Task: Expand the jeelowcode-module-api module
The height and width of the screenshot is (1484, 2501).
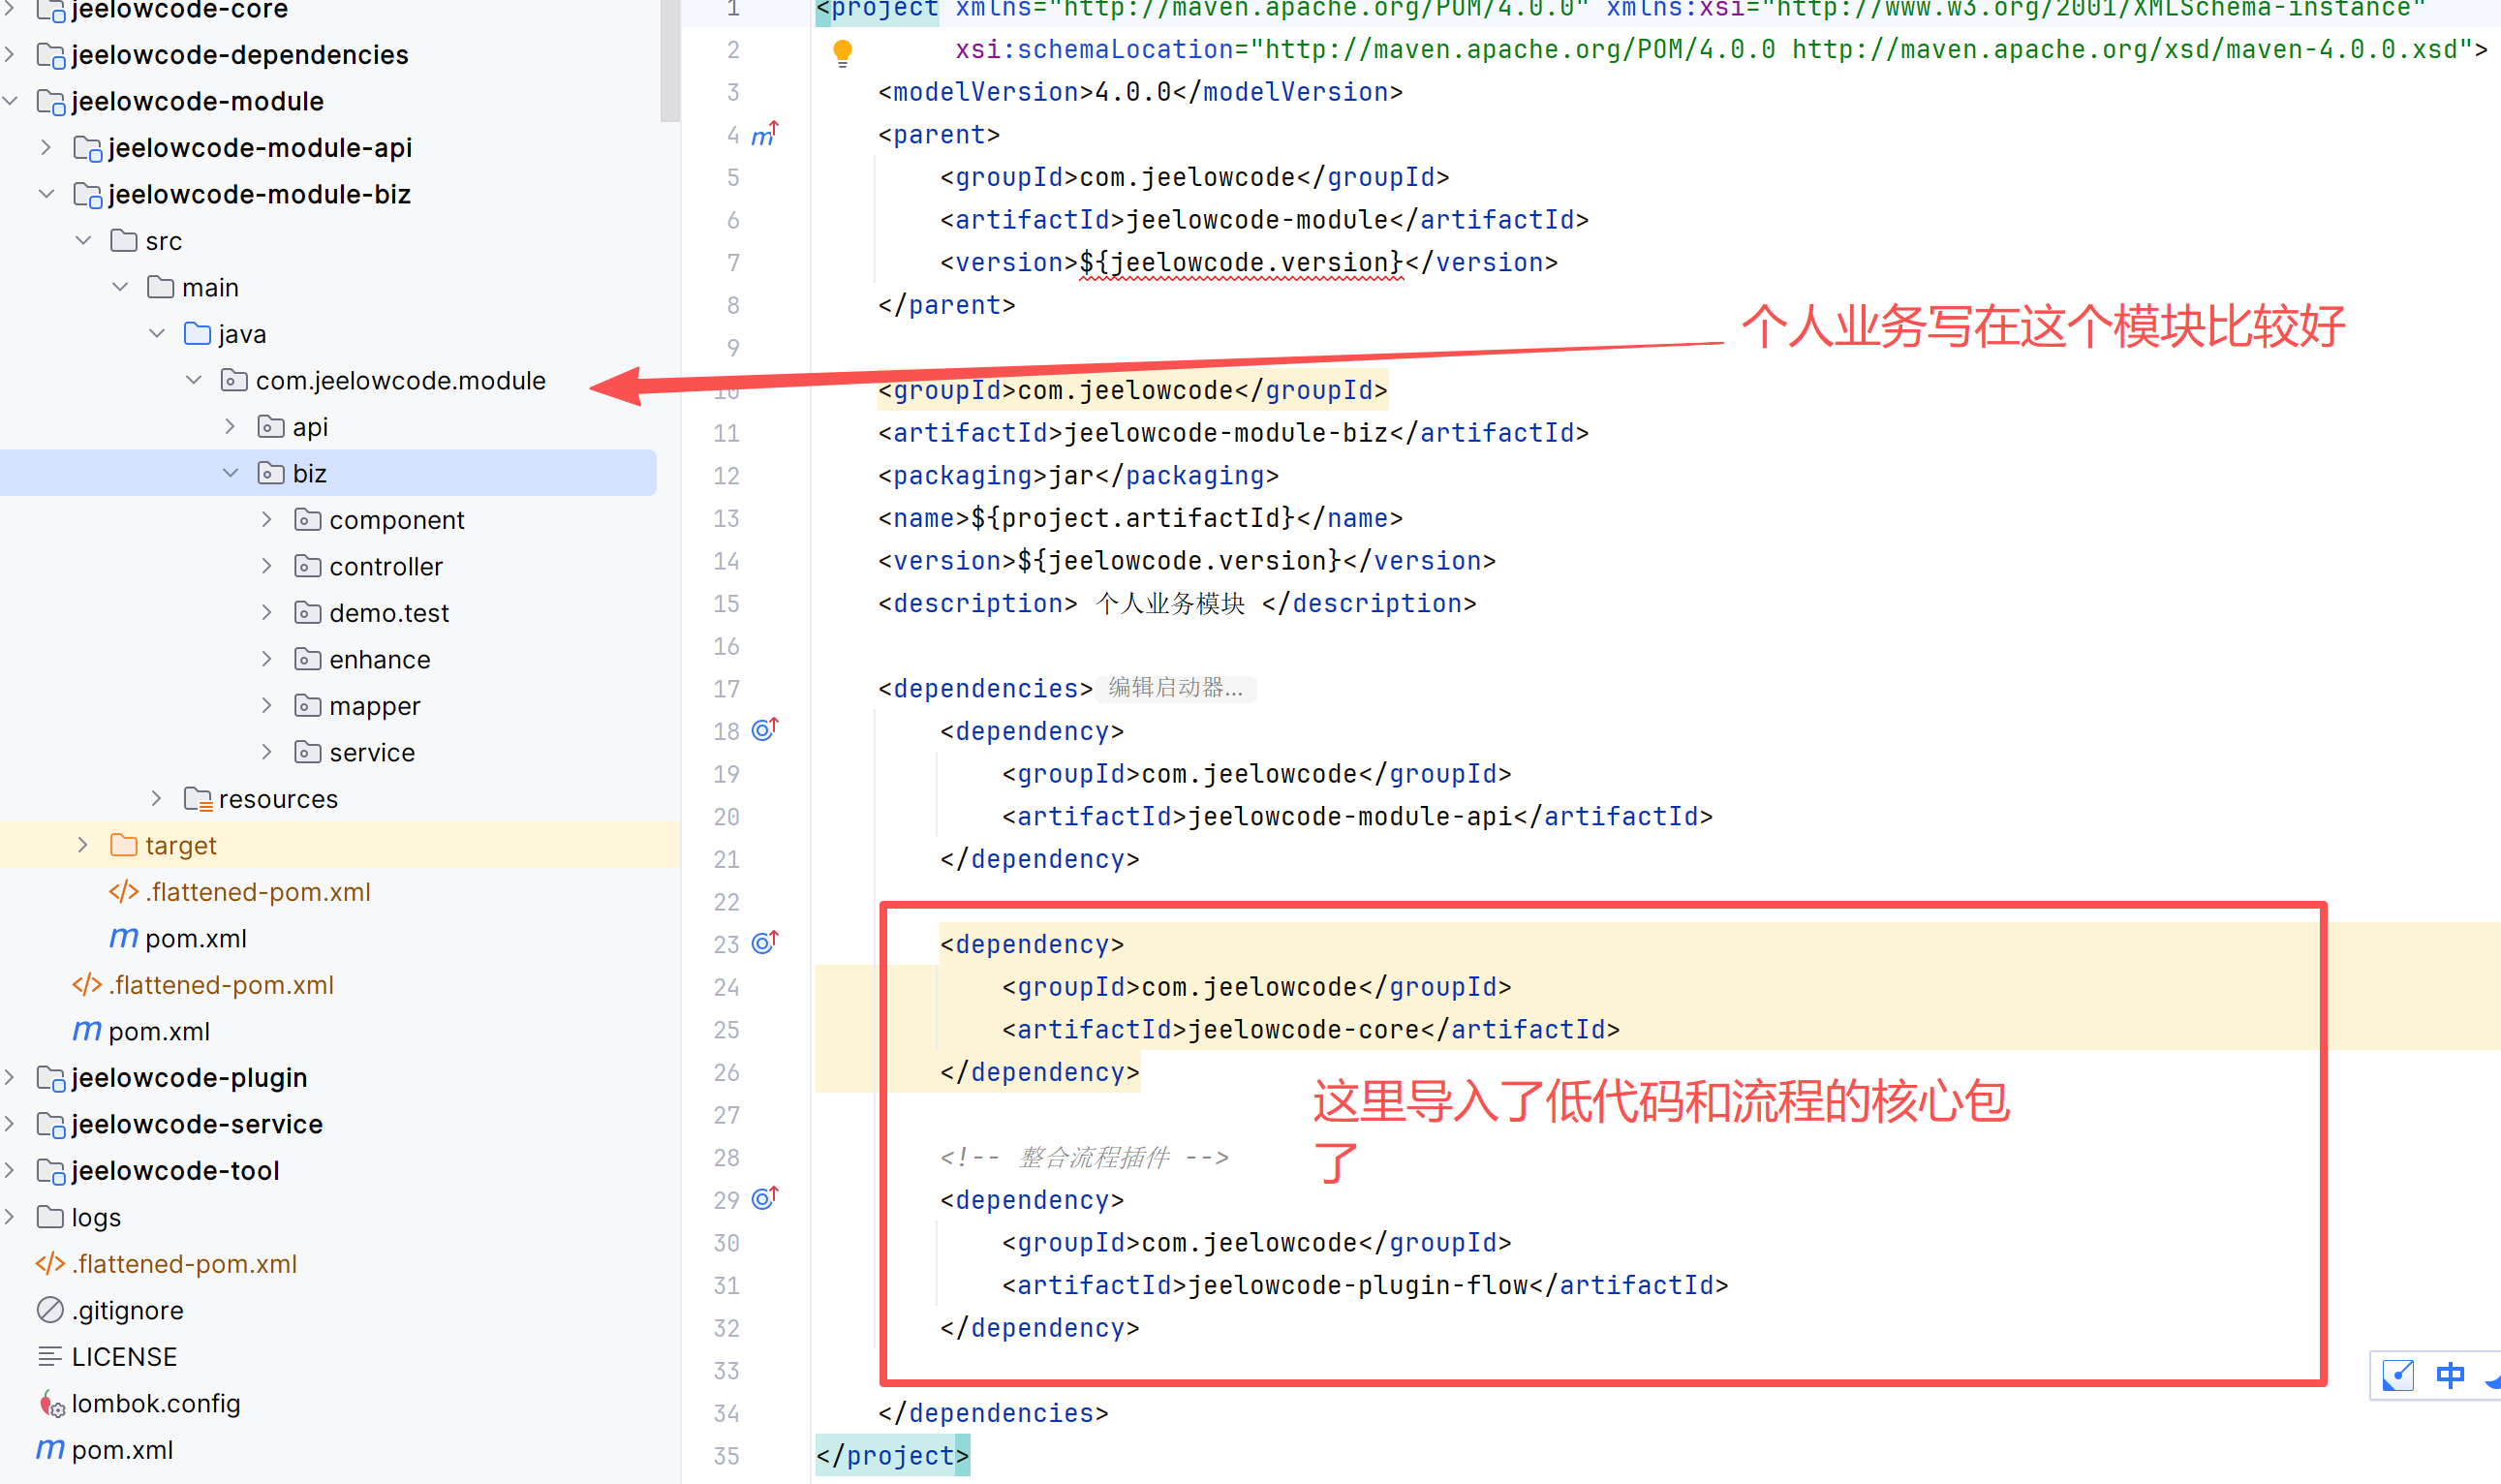Action: click(x=46, y=148)
